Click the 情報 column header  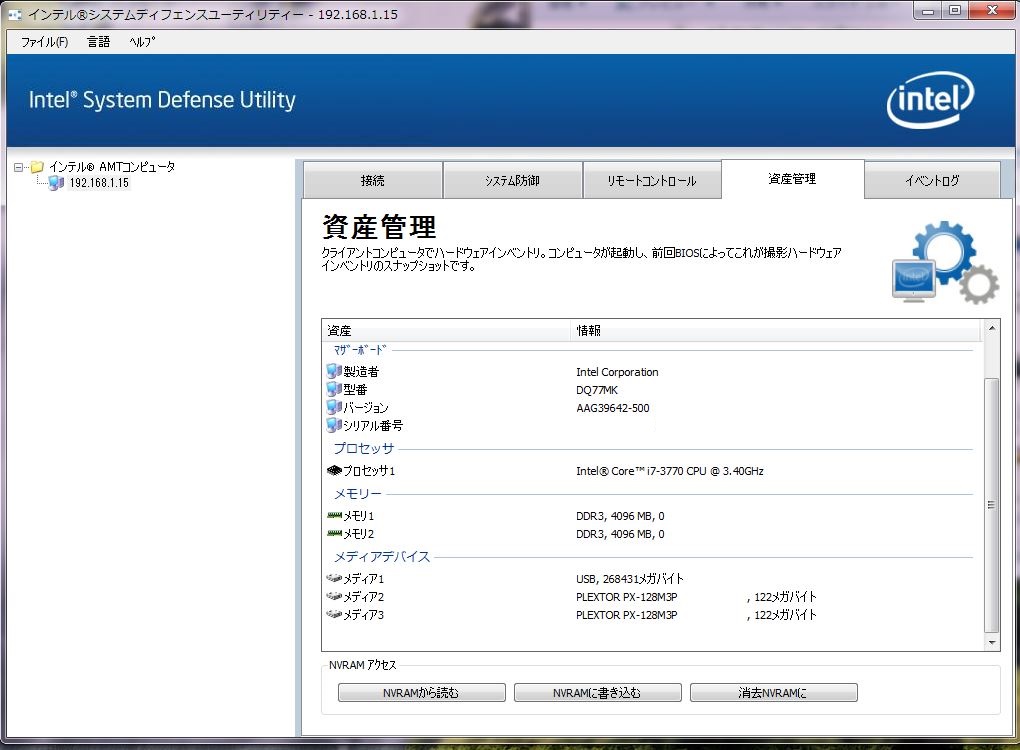click(x=775, y=330)
